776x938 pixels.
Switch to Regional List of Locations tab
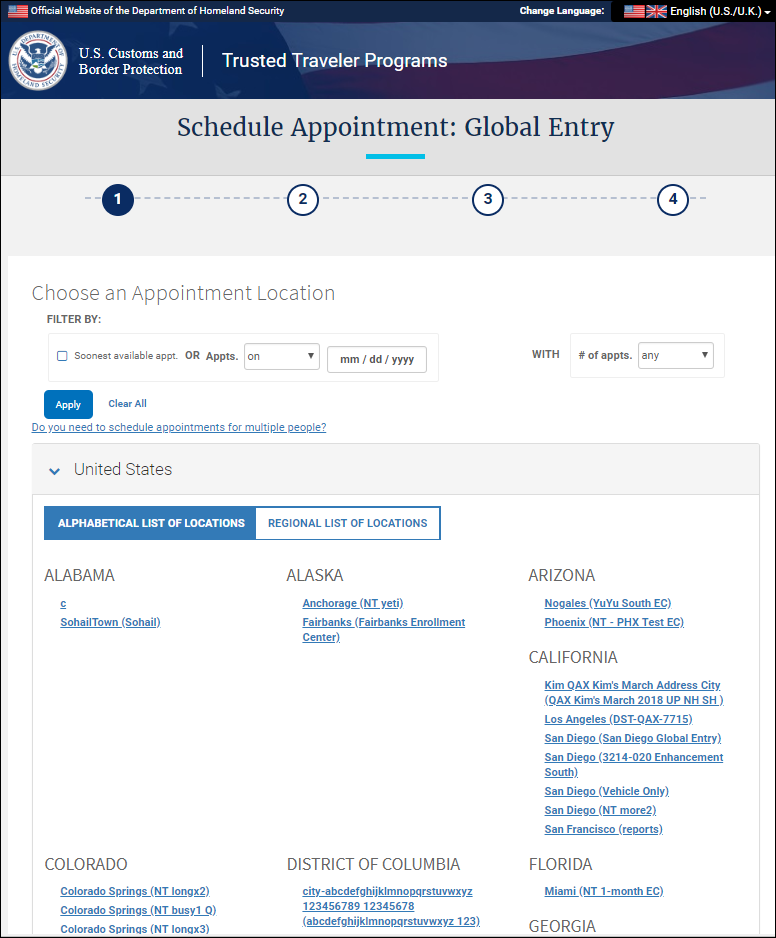(x=348, y=523)
